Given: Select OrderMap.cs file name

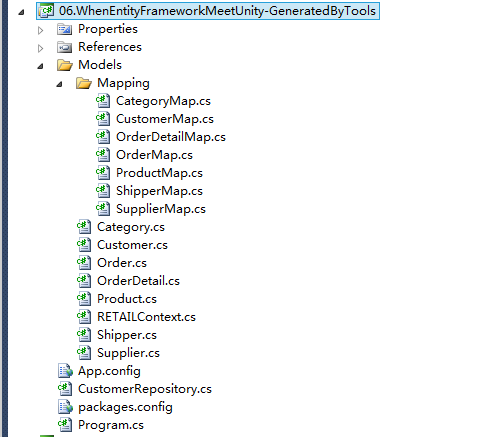Looking at the screenshot, I should [154, 155].
